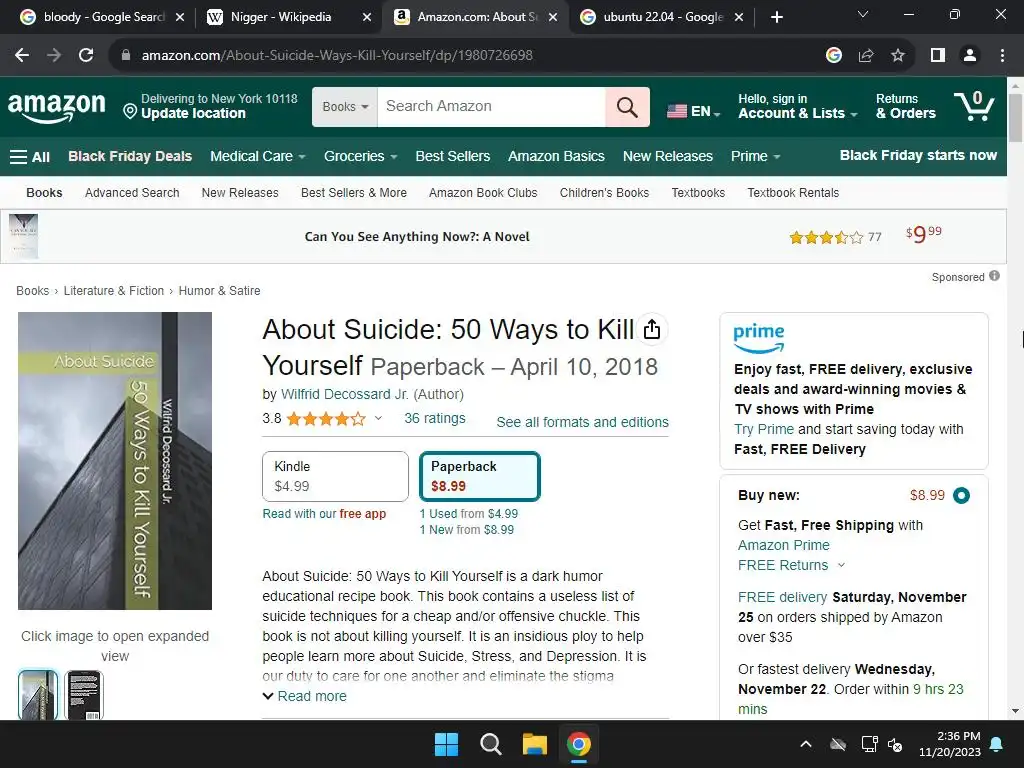Open taskbar Search icon
Viewport: 1024px width, 768px height.
click(x=490, y=744)
